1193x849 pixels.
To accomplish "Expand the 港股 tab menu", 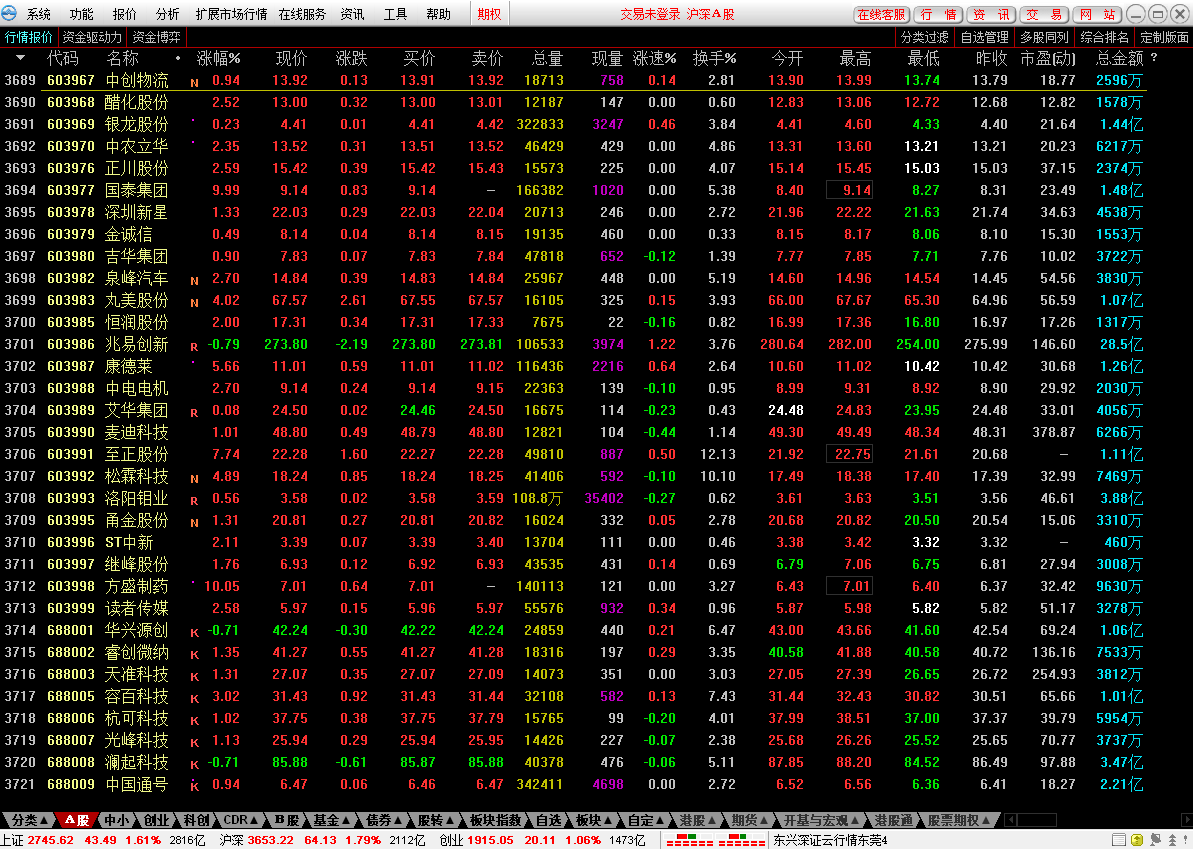I will [712, 820].
